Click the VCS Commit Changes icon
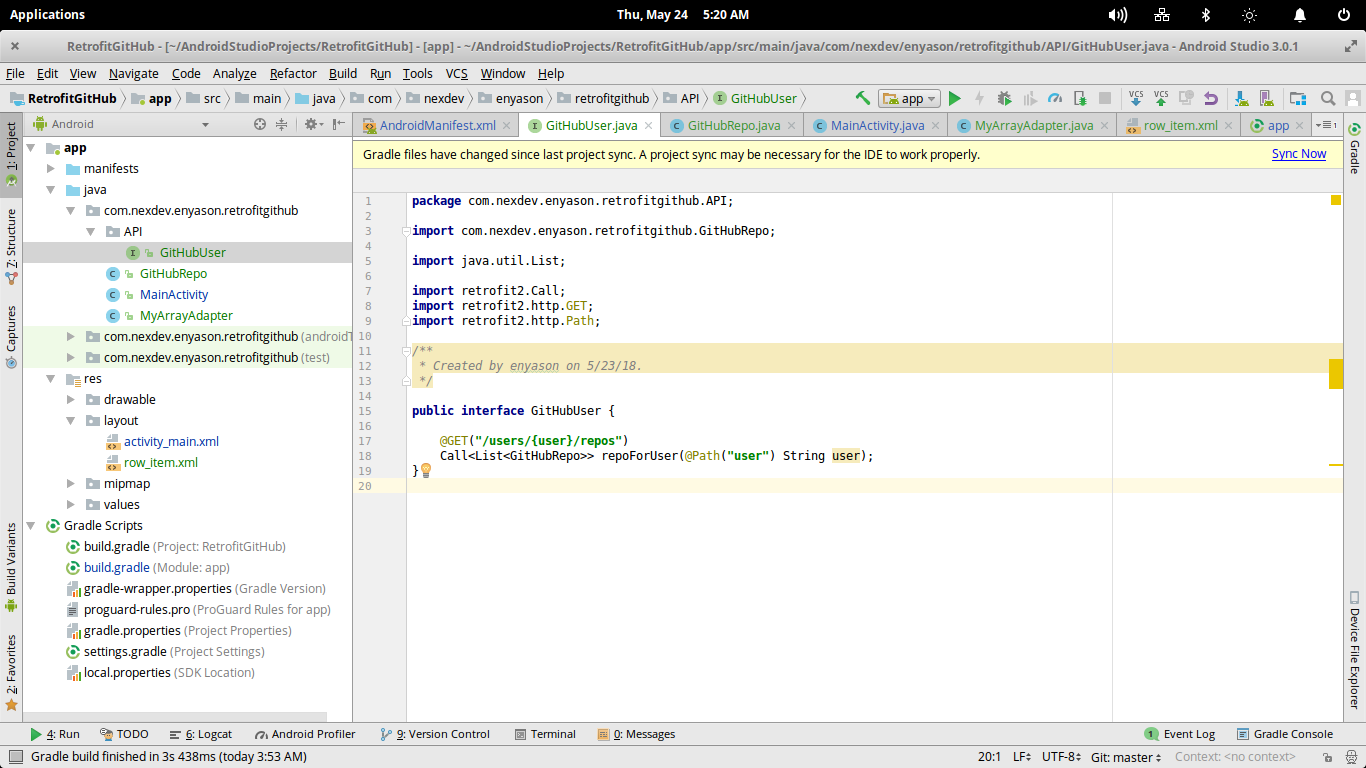The width and height of the screenshot is (1366, 768). click(1161, 98)
